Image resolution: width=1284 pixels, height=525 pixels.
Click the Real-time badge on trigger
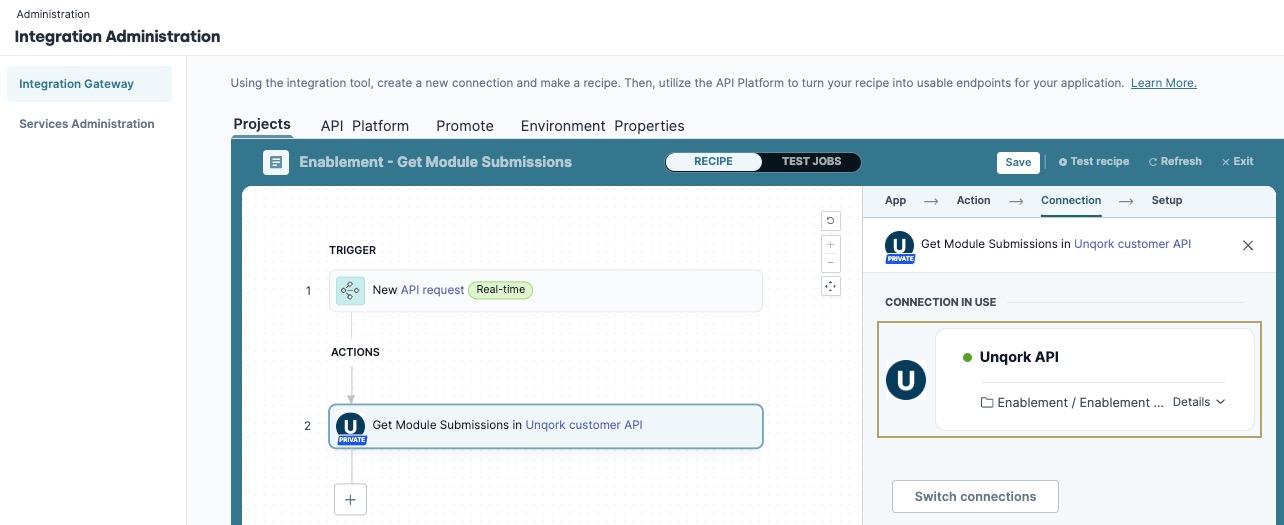coord(501,290)
